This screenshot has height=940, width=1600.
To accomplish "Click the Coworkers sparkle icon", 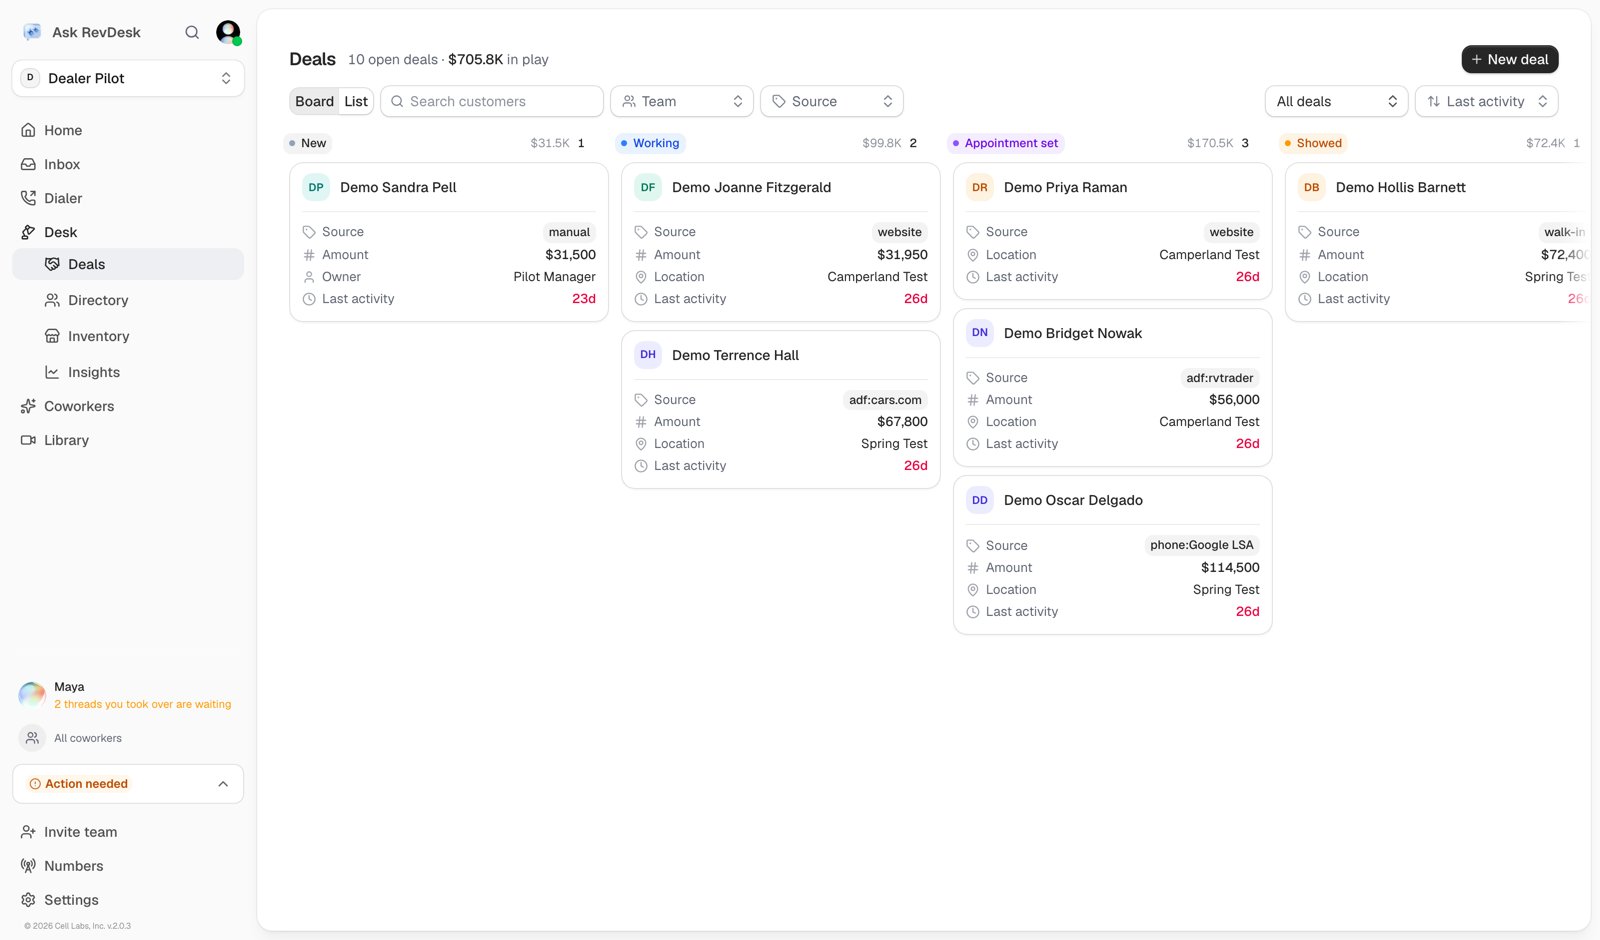I will tap(28, 406).
